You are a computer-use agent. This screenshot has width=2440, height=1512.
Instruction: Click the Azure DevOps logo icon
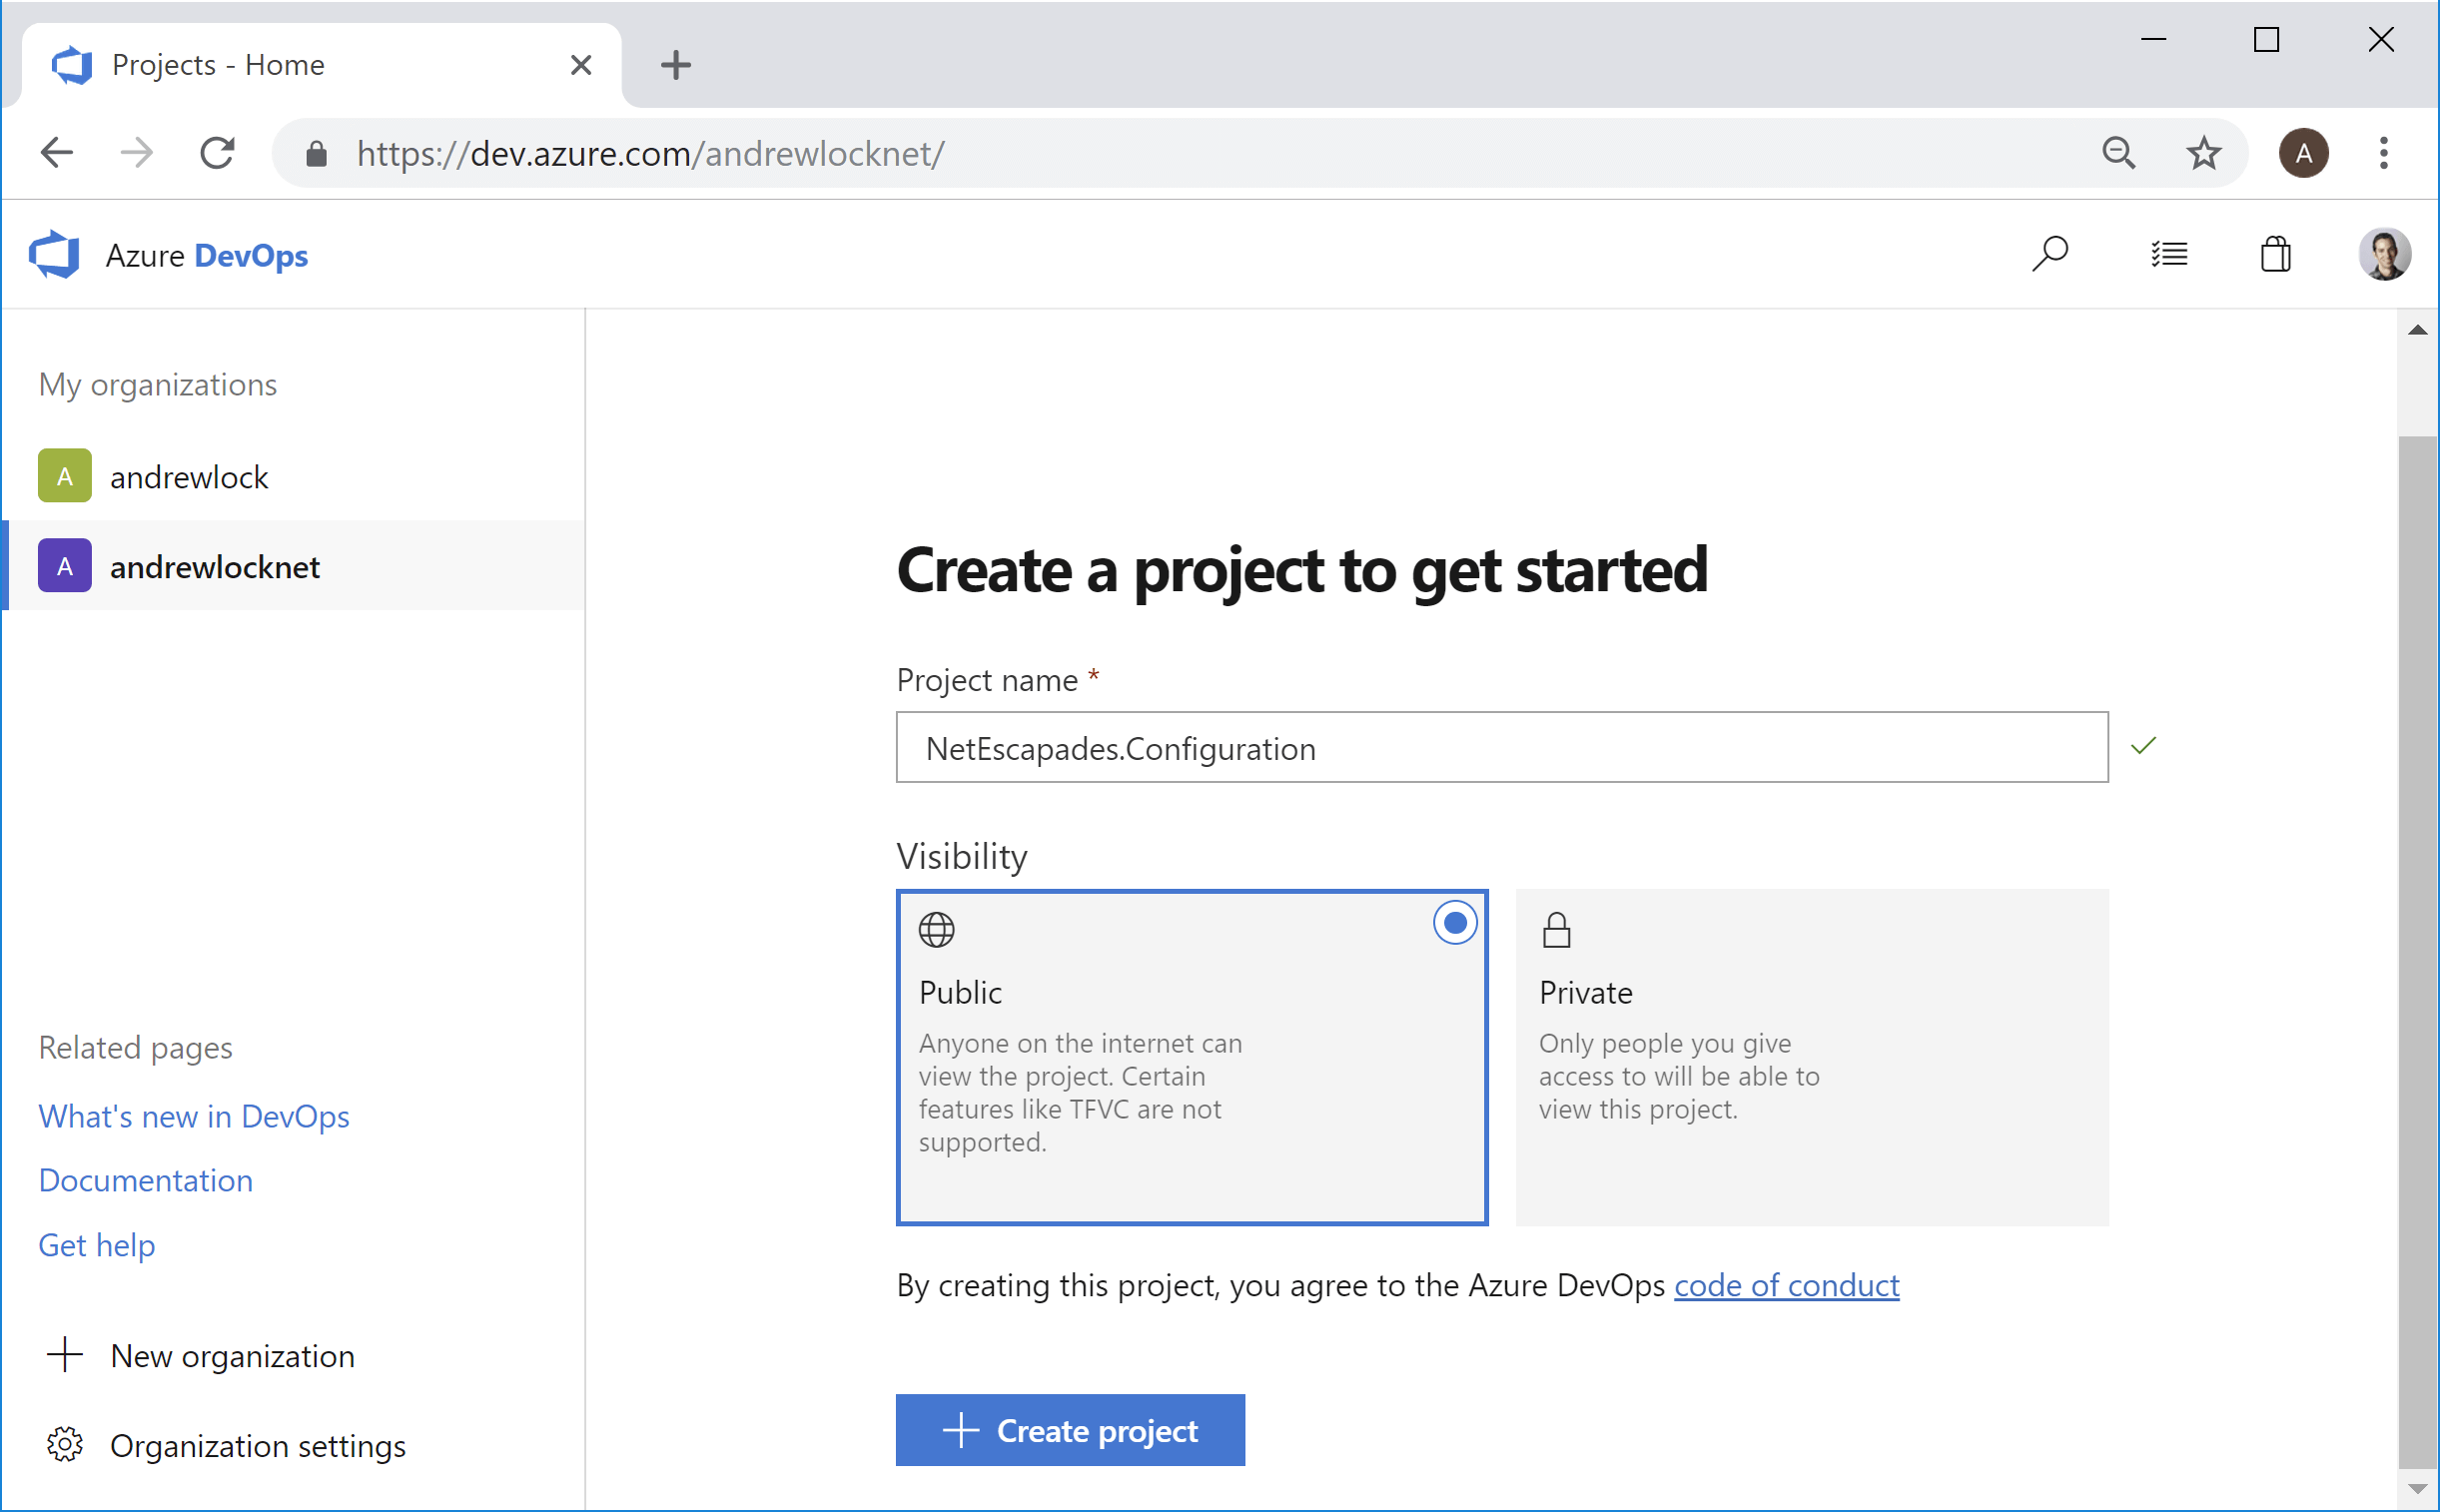[55, 255]
